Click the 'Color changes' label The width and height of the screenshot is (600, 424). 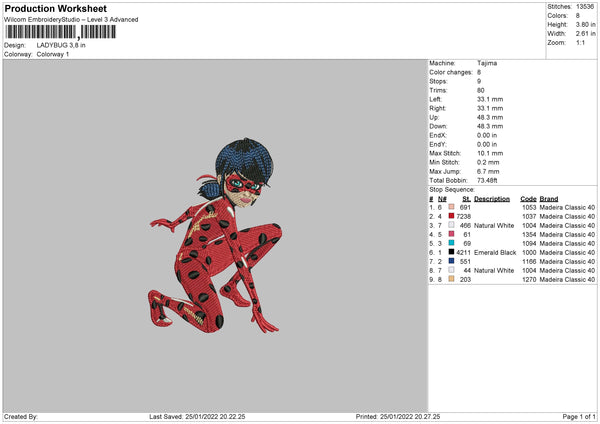pos(451,72)
